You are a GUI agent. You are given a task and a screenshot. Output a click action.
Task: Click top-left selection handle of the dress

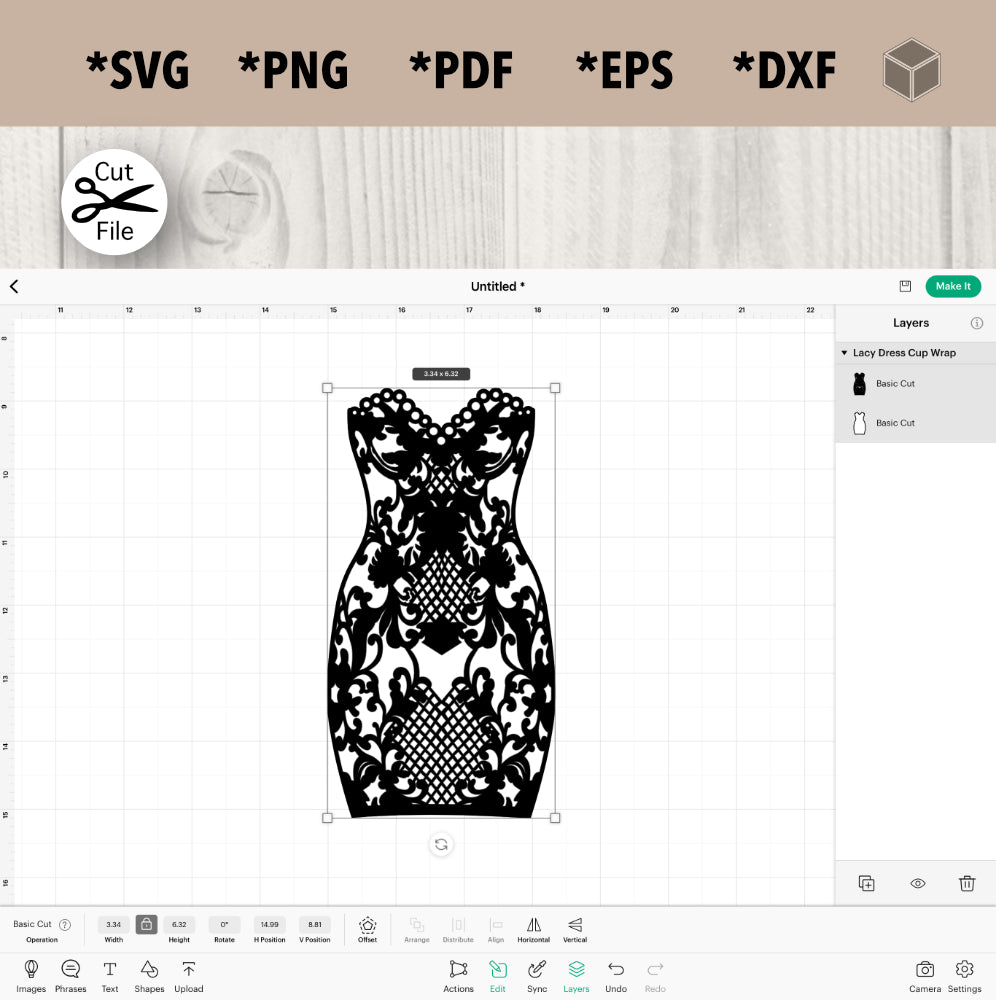(x=327, y=388)
